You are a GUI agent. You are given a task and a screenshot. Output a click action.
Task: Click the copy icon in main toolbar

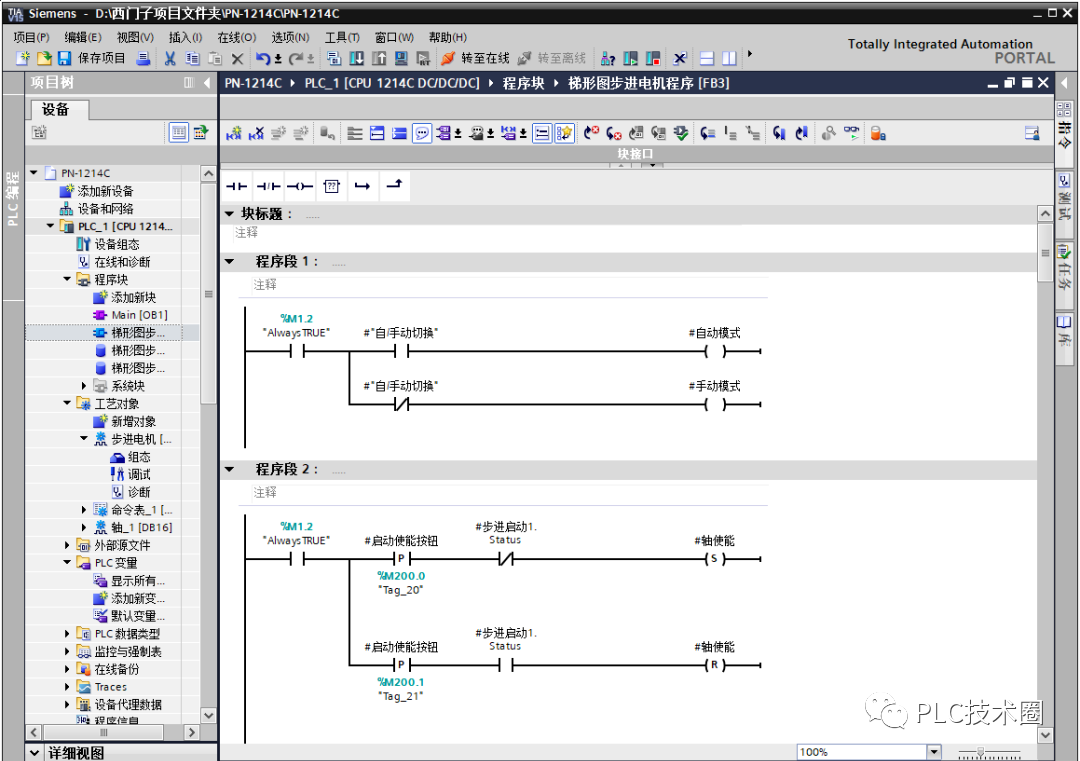coord(192,59)
